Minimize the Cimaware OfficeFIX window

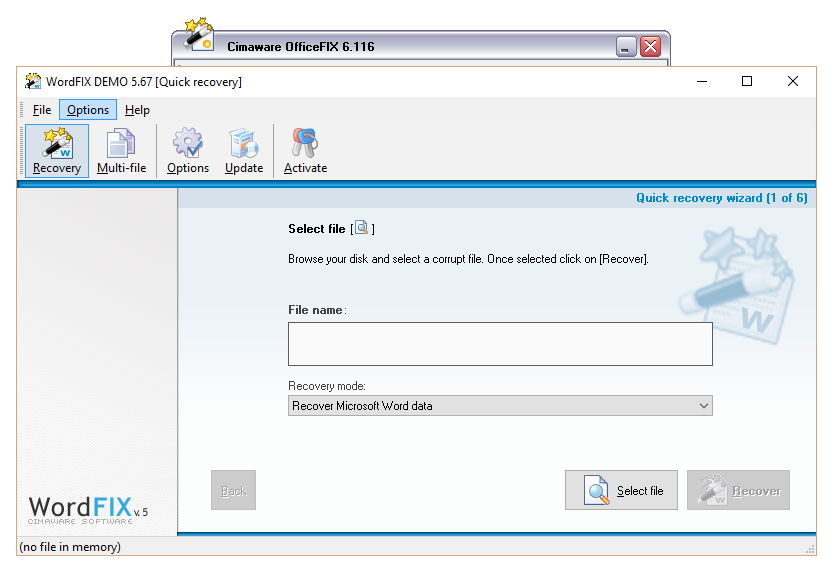[626, 47]
